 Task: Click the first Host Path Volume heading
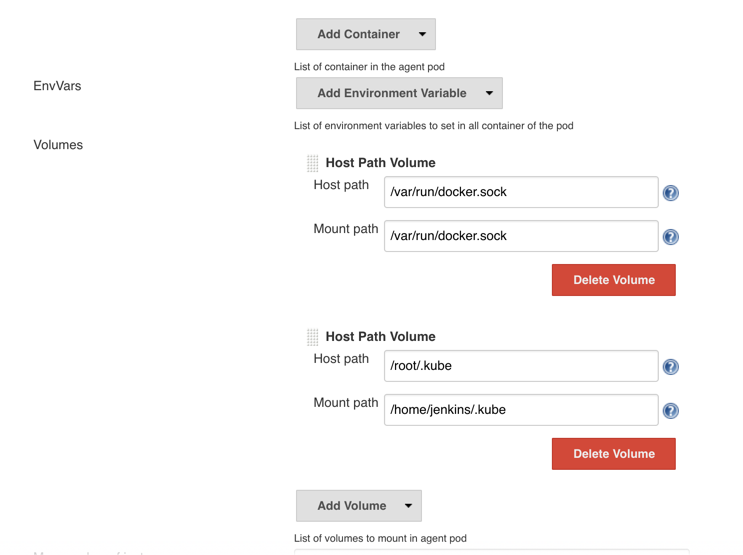pyautogui.click(x=380, y=163)
